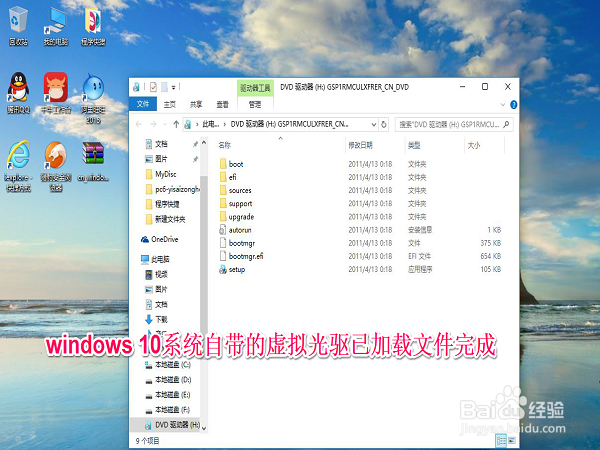600x450 pixels.
Task: Open the 主页 (Home) ribbon tab
Action: point(170,104)
